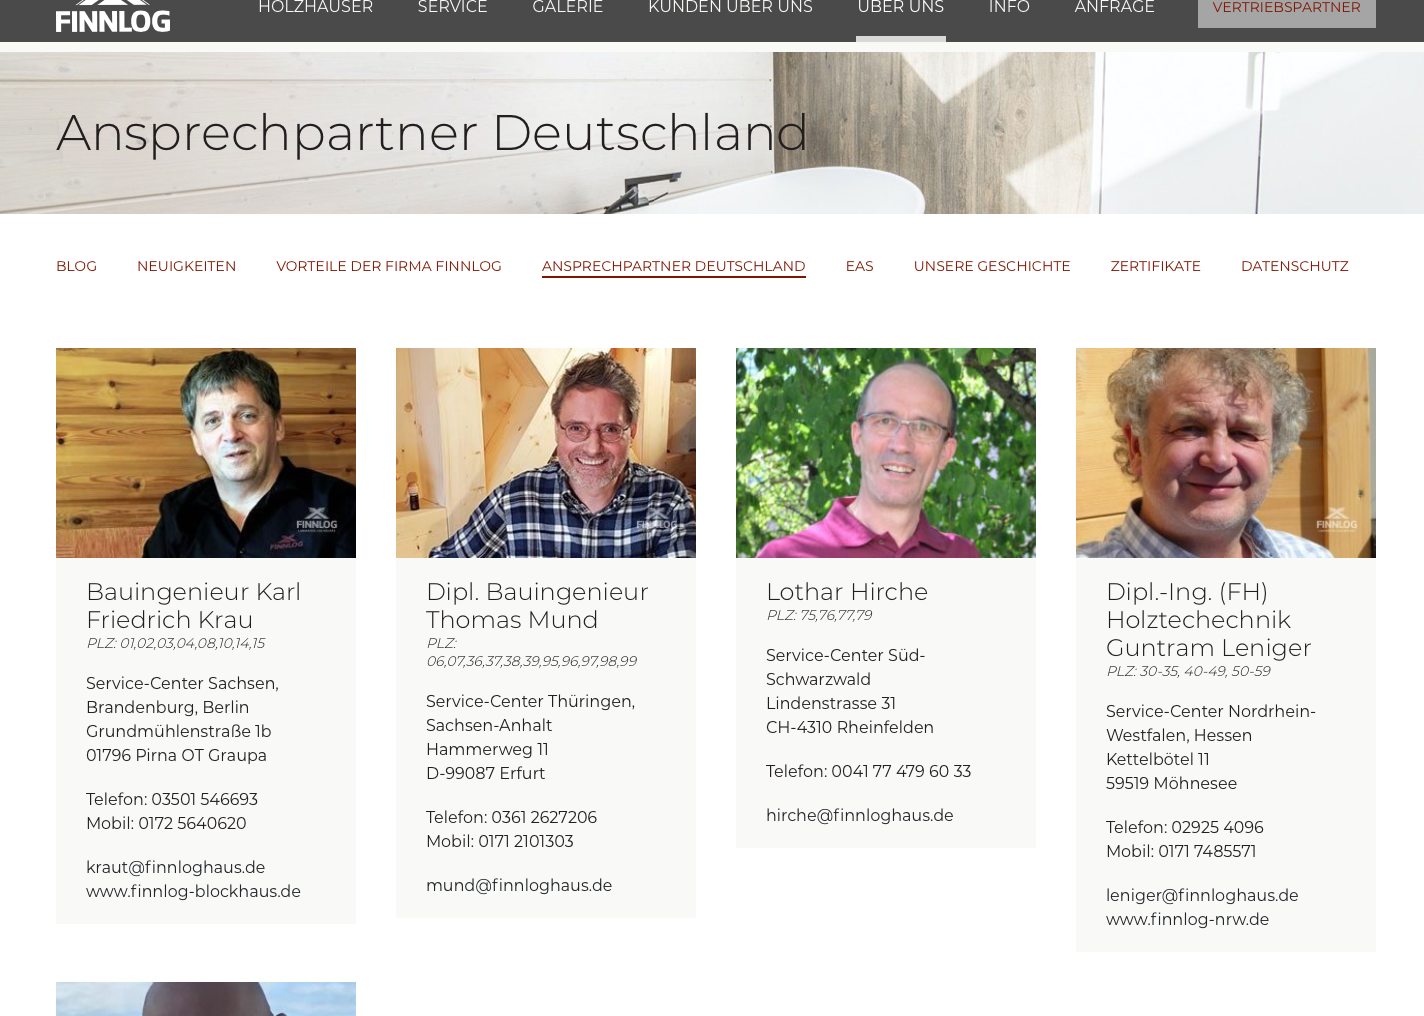Open the HOLZHÄUSER menu
Image resolution: width=1424 pixels, height=1016 pixels.
315,8
